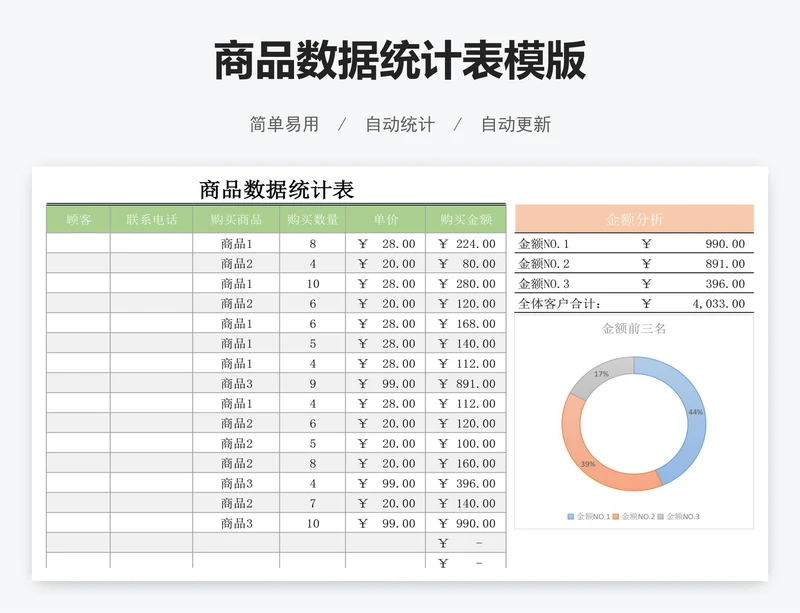Select the 联系电话 column header
The height and width of the screenshot is (613, 800).
coord(151,219)
